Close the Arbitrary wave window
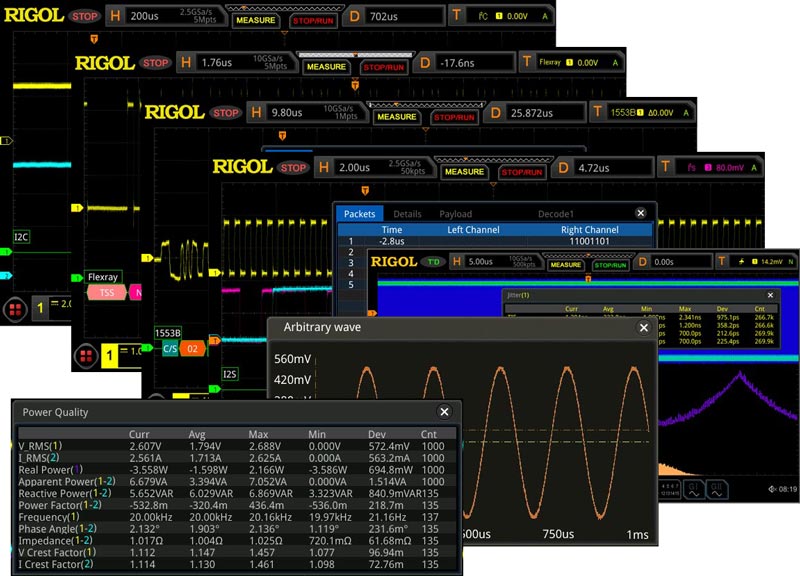The width and height of the screenshot is (800, 576). [643, 327]
